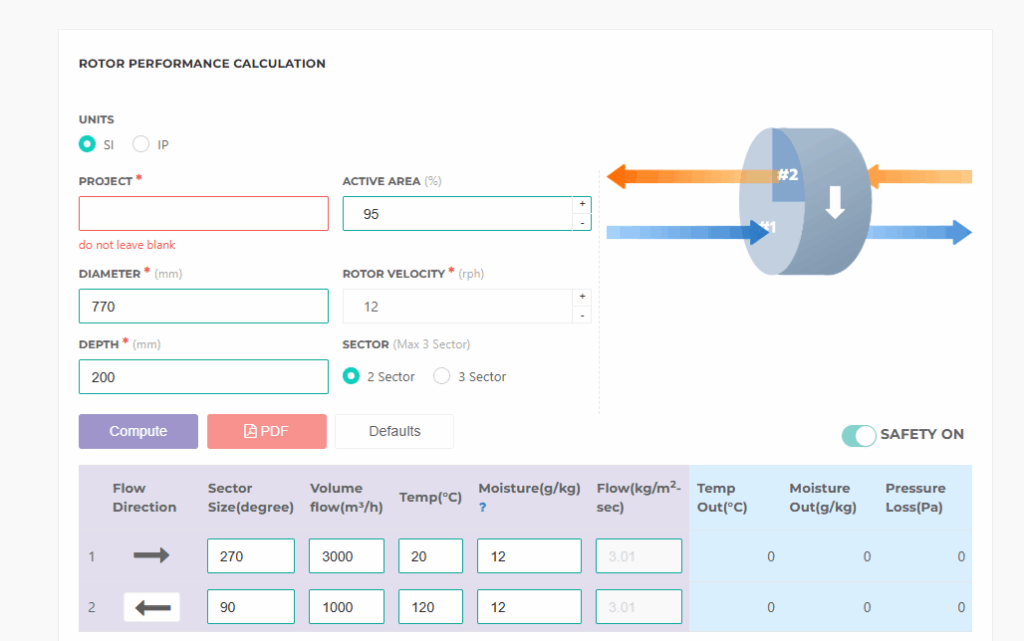Click the Volume flow(m³/h) column header
The width and height of the screenshot is (1024, 641).
[x=346, y=497]
